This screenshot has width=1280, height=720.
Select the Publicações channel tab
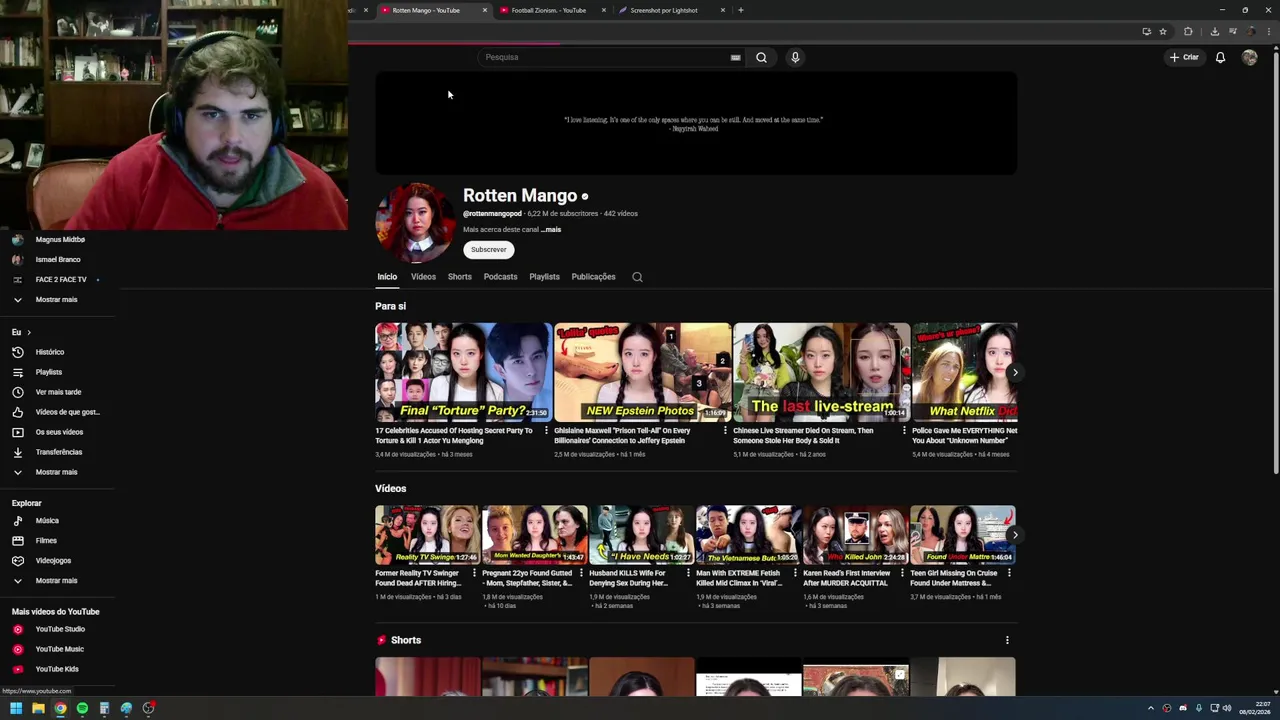594,277
